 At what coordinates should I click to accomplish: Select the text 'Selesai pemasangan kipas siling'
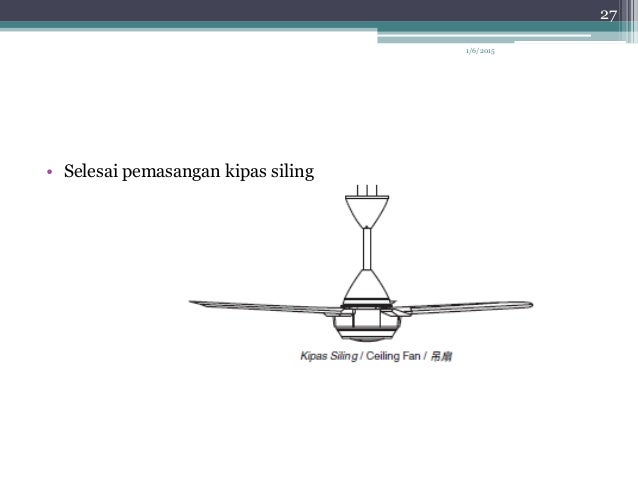189,171
